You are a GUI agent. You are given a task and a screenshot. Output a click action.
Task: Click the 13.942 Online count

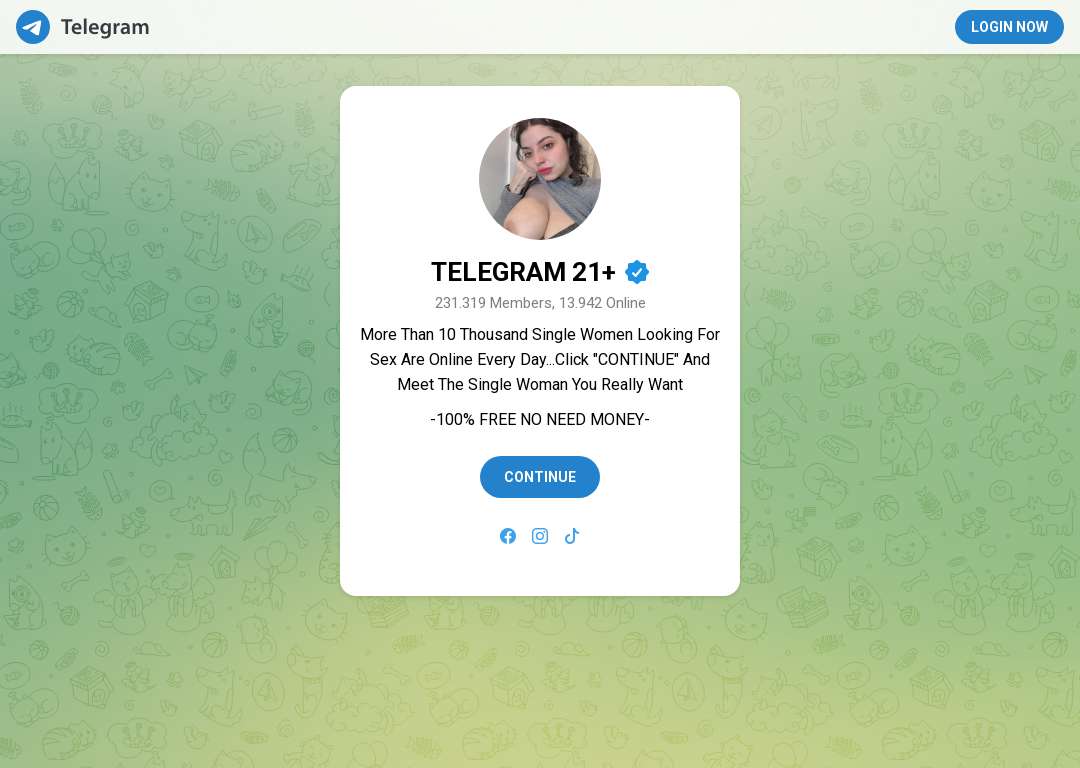pyautogui.click(x=603, y=303)
